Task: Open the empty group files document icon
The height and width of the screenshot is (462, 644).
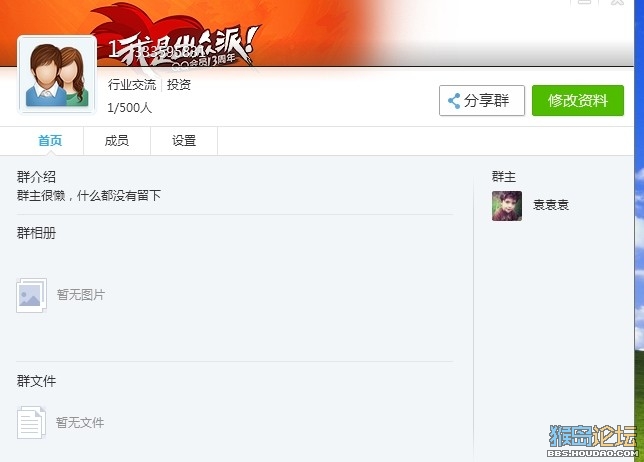Action: coord(31,422)
